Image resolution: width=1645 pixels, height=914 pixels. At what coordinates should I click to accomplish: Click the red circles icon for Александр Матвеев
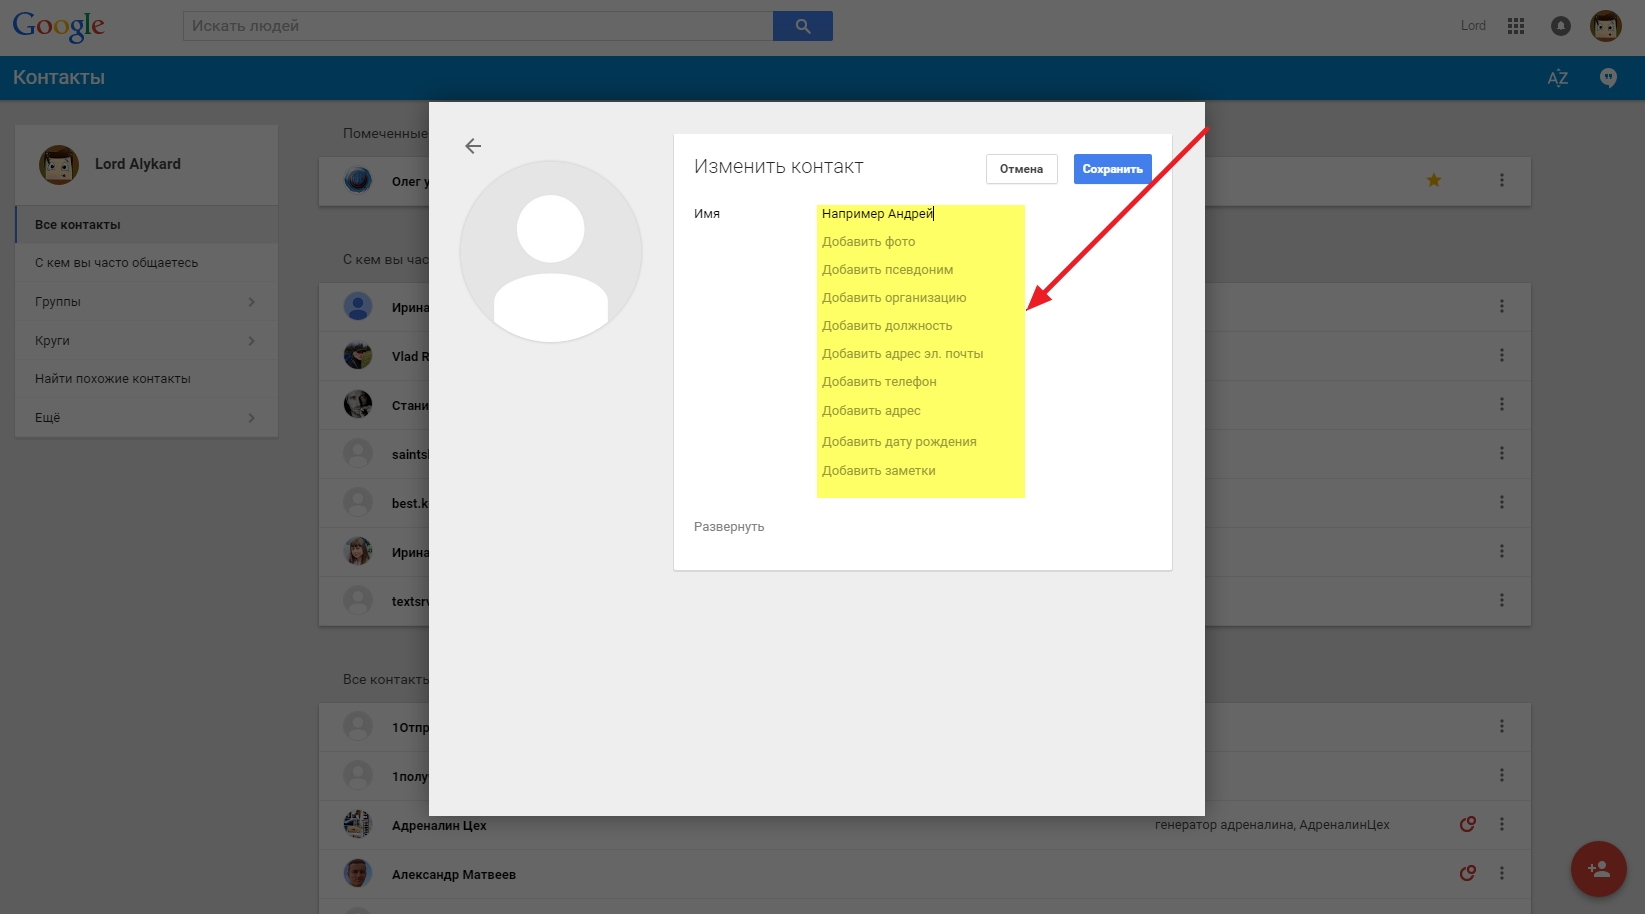point(1467,874)
